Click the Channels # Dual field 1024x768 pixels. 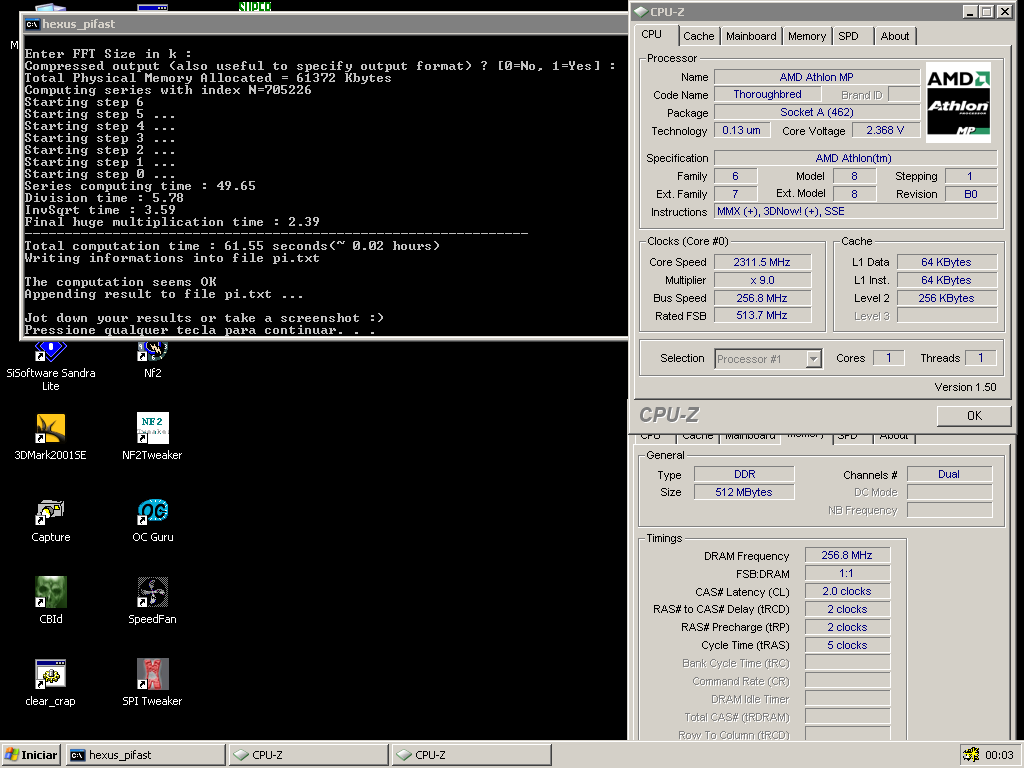click(x=950, y=474)
